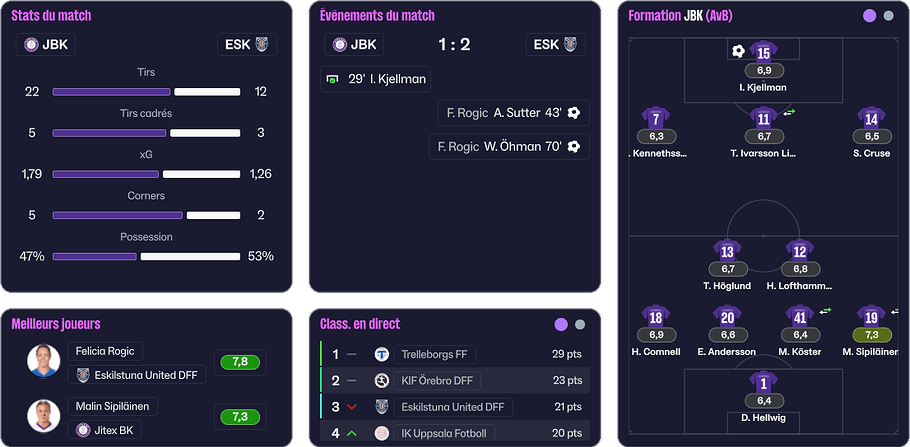The height and width of the screenshot is (447, 910).
Task: Click Malin Sipiläinen's portrait photo
Action: (x=44, y=416)
